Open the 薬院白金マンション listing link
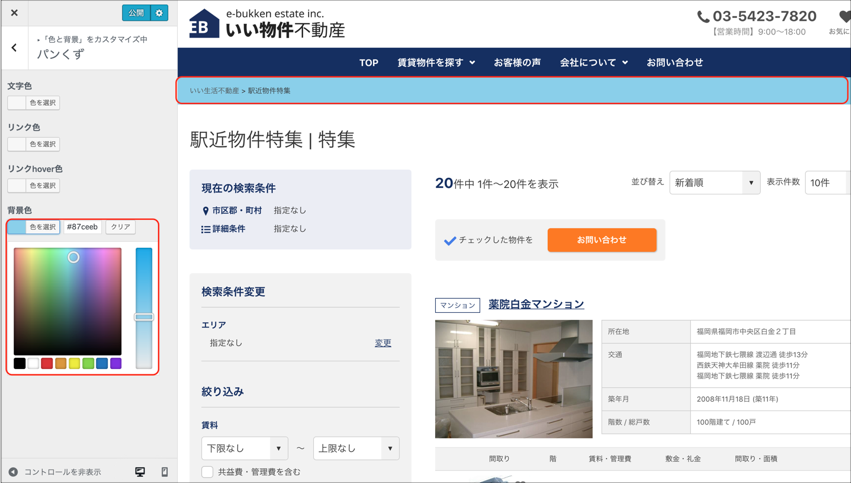This screenshot has width=851, height=483. [x=536, y=304]
